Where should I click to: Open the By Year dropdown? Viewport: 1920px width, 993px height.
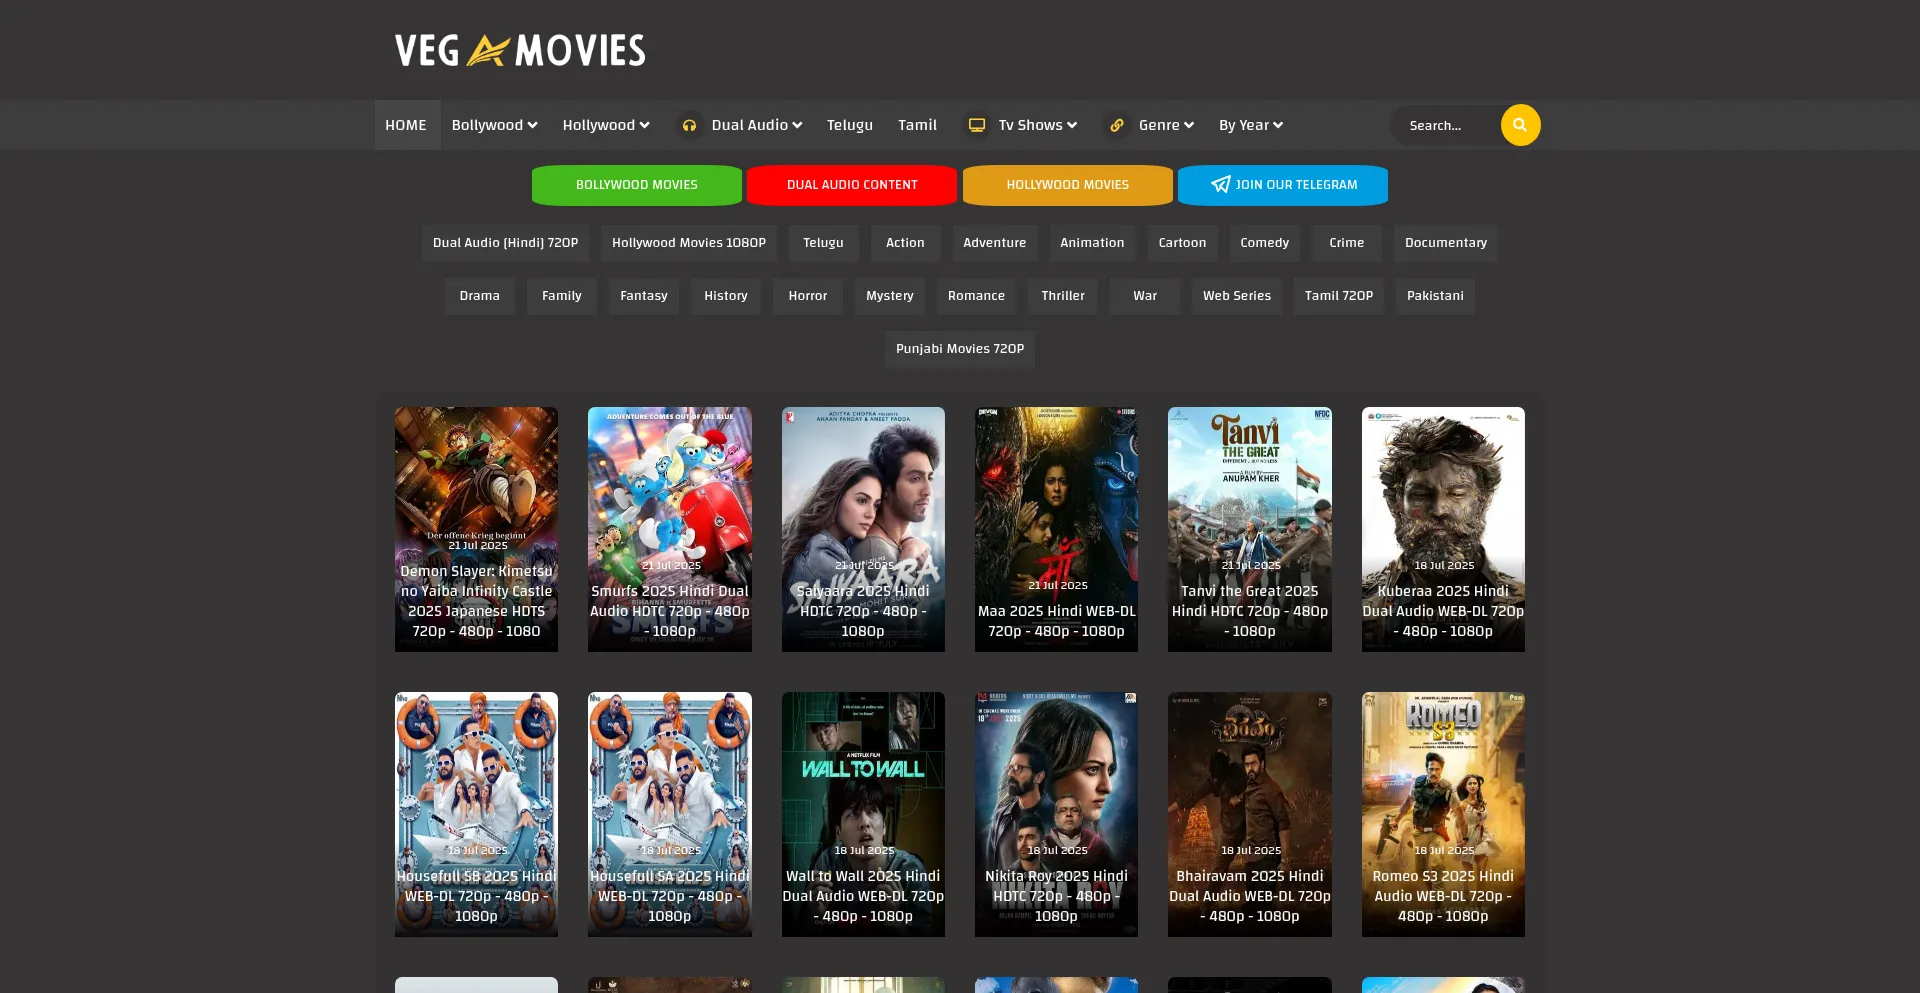pyautogui.click(x=1250, y=125)
